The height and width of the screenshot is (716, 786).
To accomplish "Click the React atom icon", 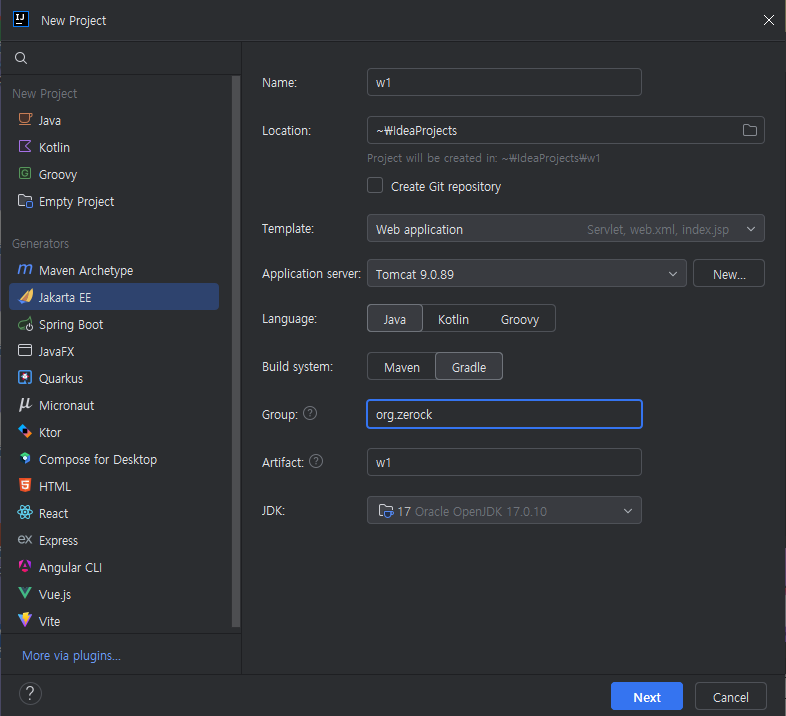I will pyautogui.click(x=25, y=512).
